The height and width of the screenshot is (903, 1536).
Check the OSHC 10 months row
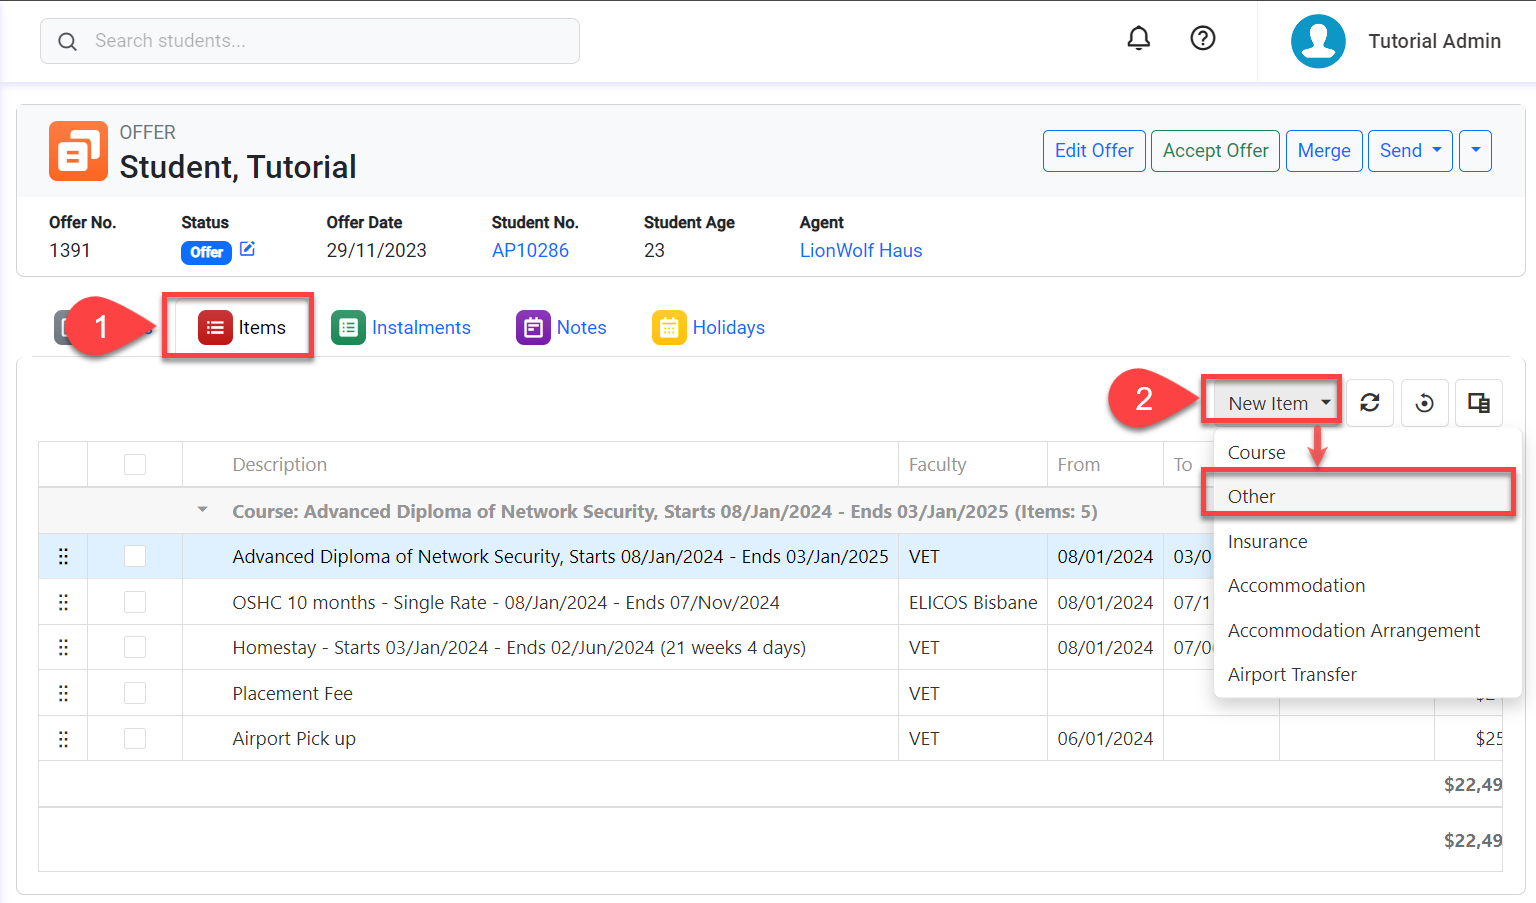click(135, 602)
